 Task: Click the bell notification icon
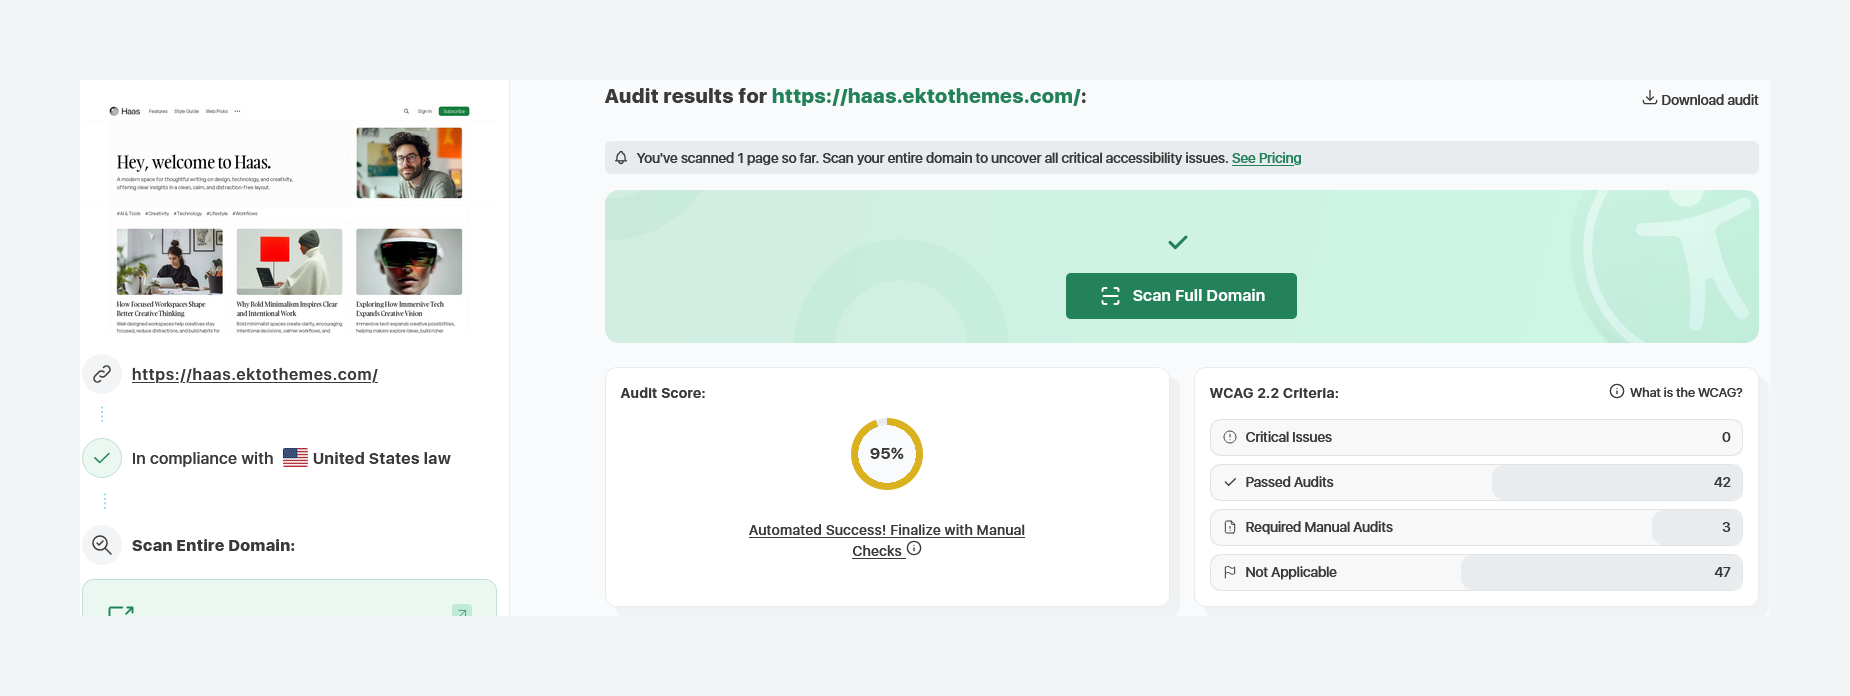(x=621, y=158)
